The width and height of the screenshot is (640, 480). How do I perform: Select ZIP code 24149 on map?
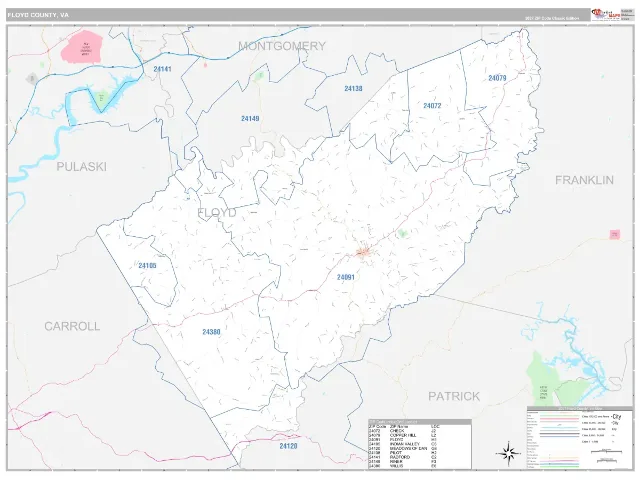click(250, 118)
